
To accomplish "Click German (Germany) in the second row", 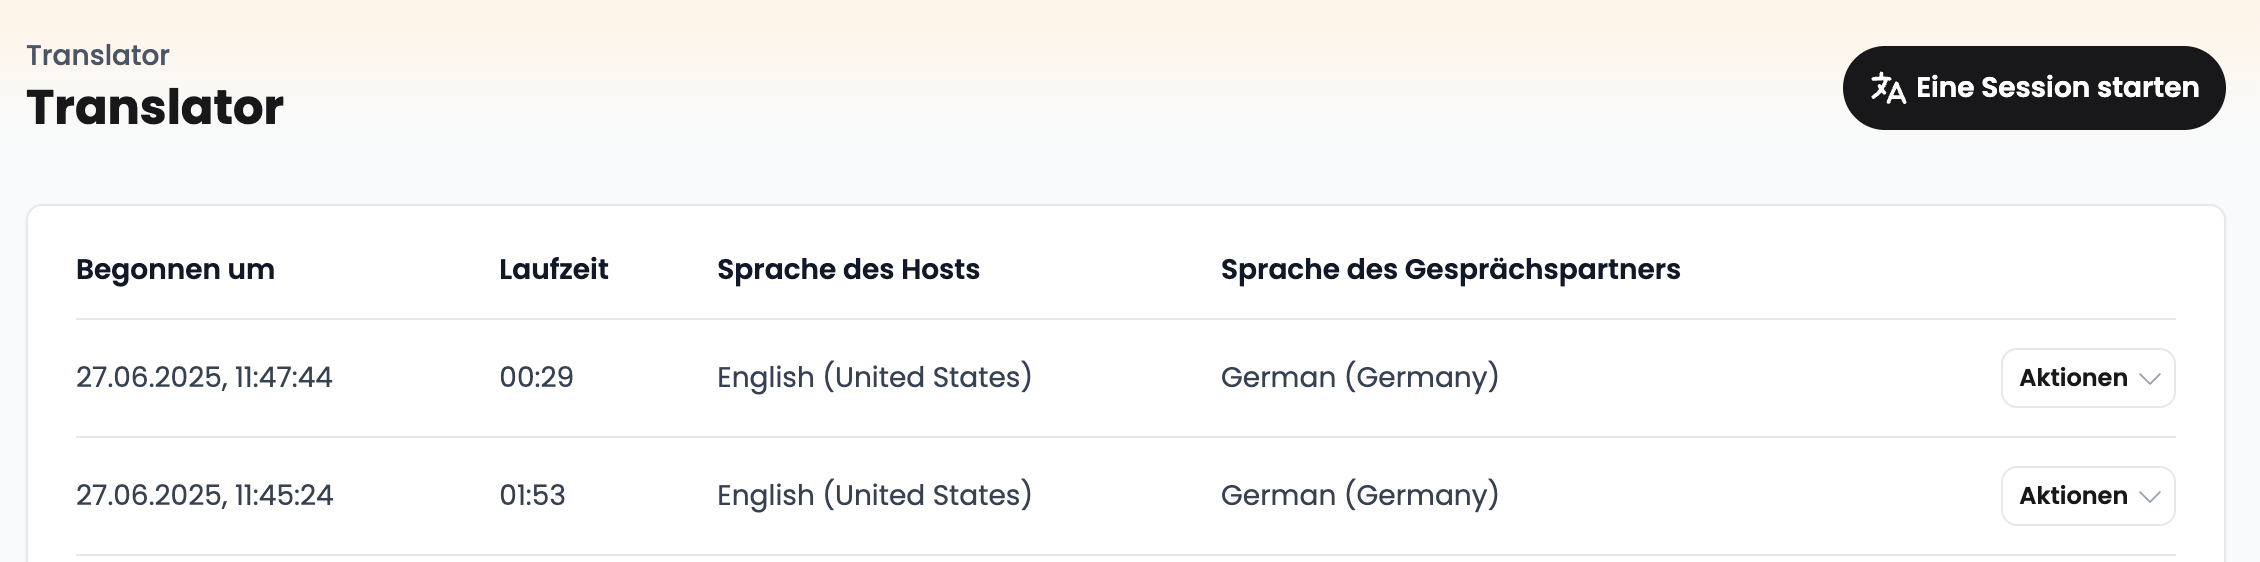I will (x=1360, y=495).
